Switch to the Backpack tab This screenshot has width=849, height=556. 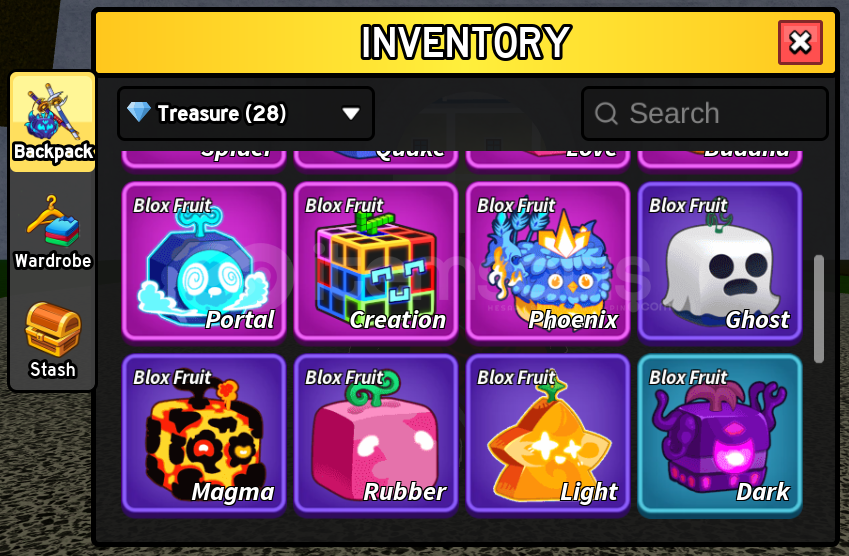pyautogui.click(x=53, y=122)
